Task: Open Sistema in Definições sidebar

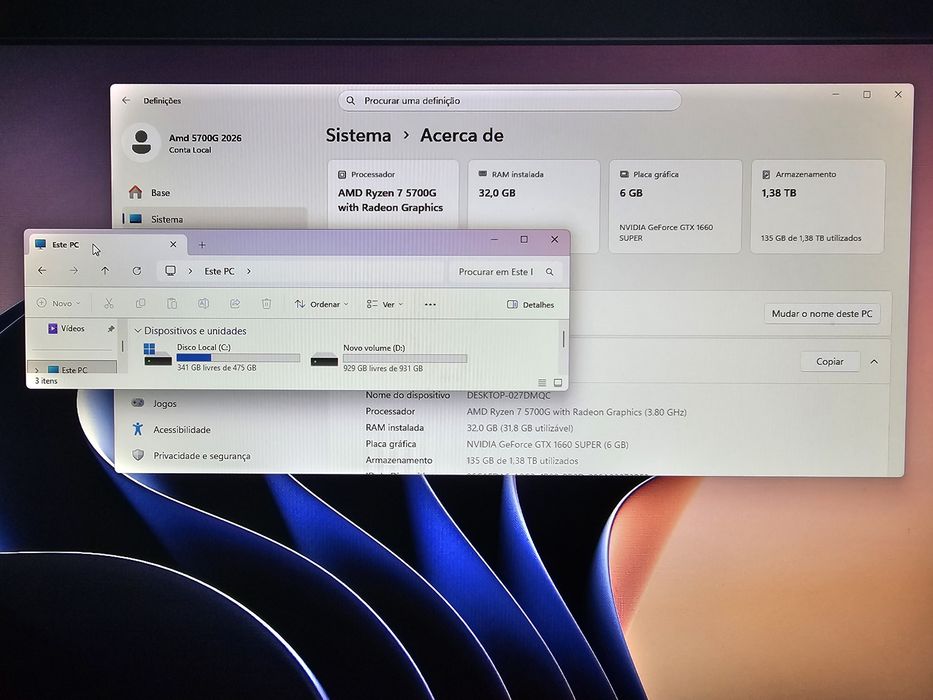Action: [x=214, y=218]
